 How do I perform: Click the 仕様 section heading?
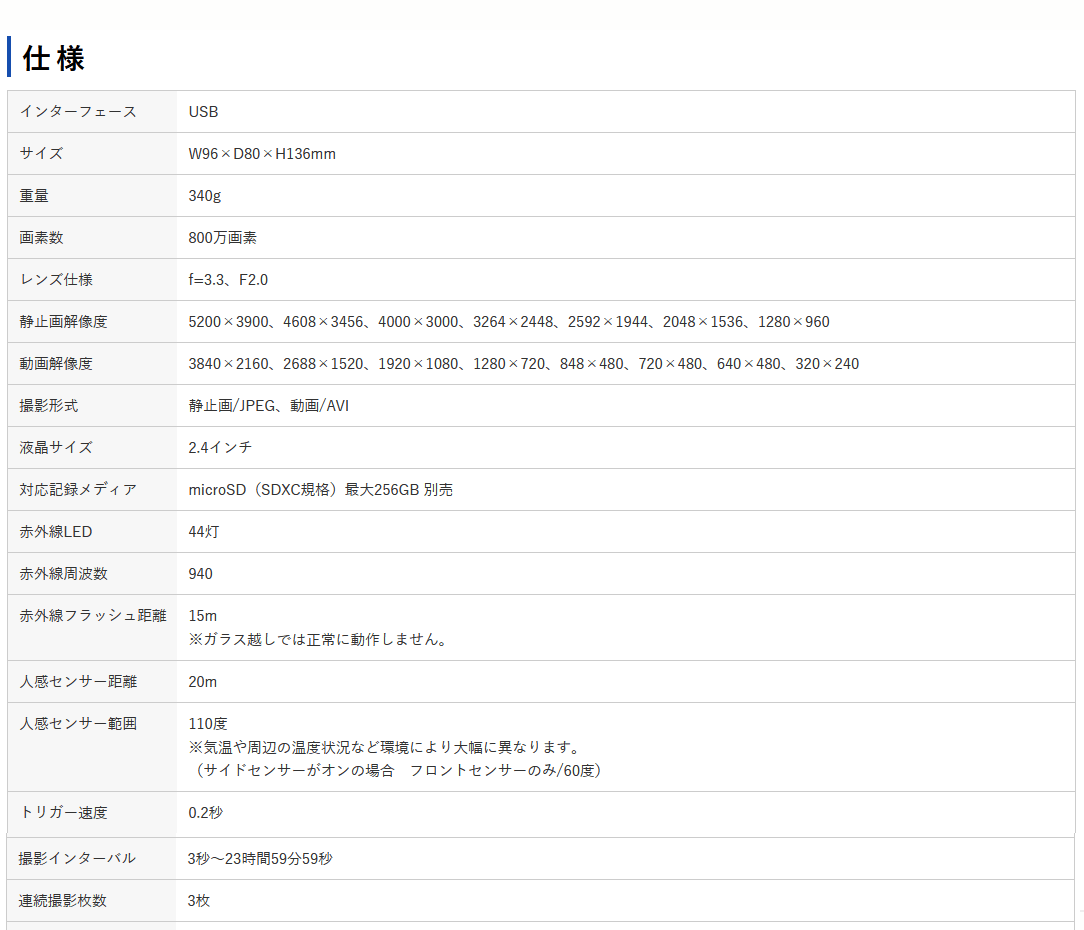[x=54, y=58]
